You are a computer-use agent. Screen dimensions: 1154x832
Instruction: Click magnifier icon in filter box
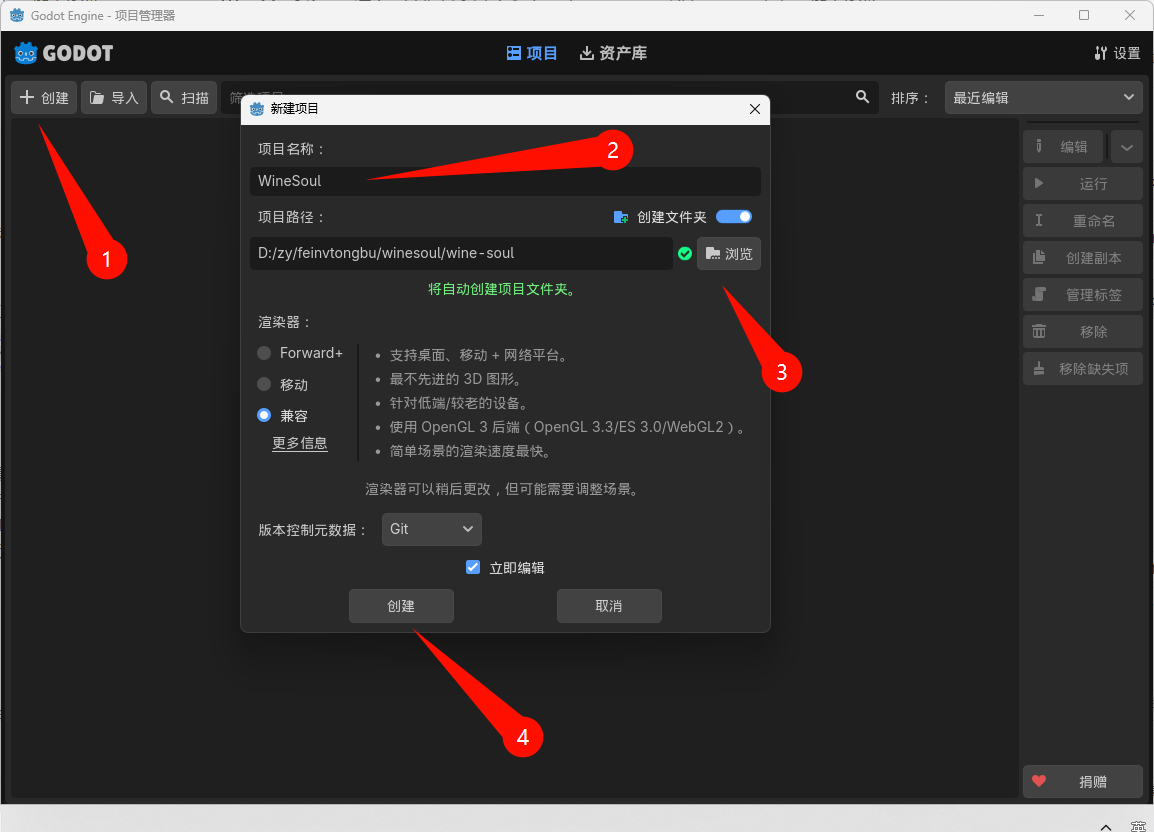click(x=863, y=97)
